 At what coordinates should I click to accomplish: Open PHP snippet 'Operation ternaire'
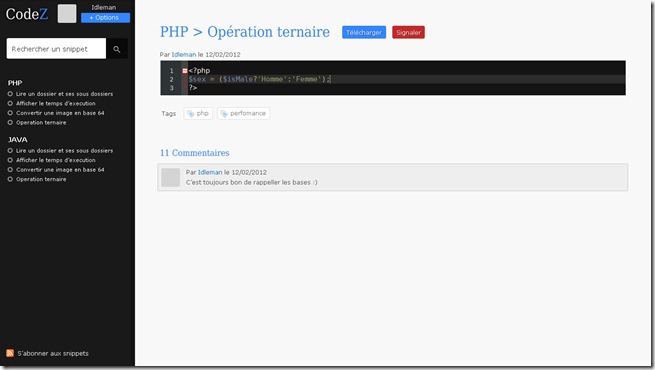pyautogui.click(x=41, y=123)
